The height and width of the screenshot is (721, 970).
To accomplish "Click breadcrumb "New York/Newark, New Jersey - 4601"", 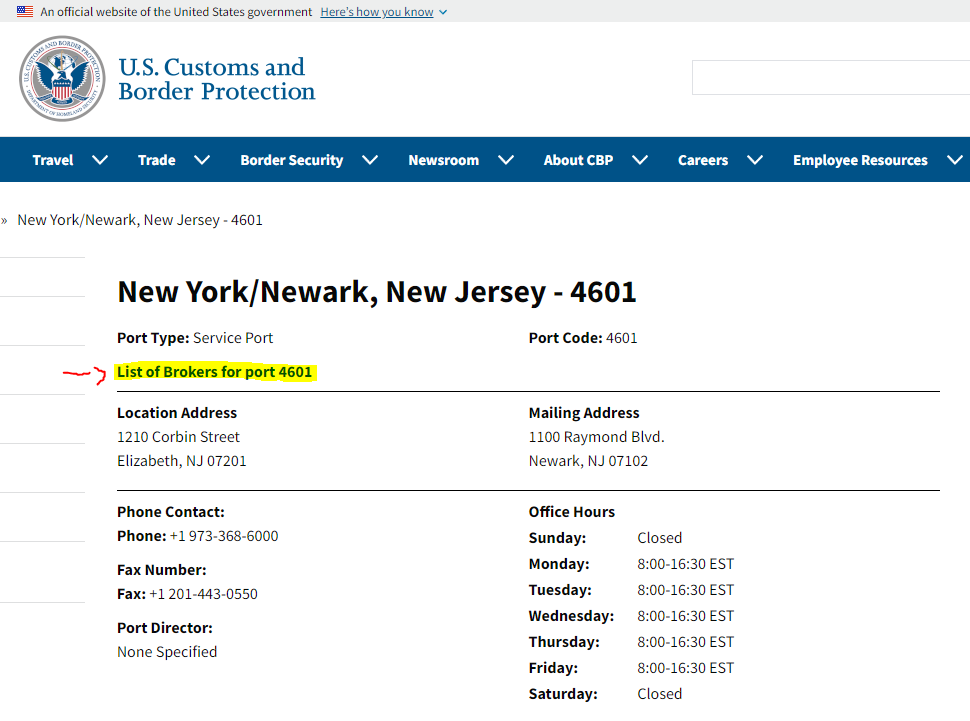I will (x=140, y=220).
